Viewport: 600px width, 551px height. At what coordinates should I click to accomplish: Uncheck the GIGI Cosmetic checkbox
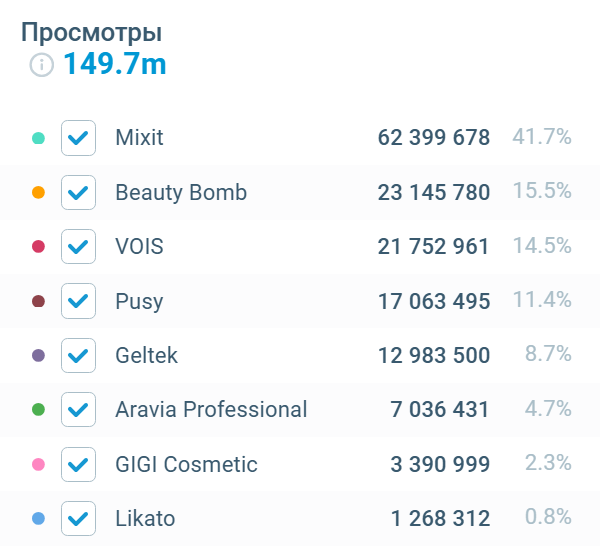[x=78, y=464]
